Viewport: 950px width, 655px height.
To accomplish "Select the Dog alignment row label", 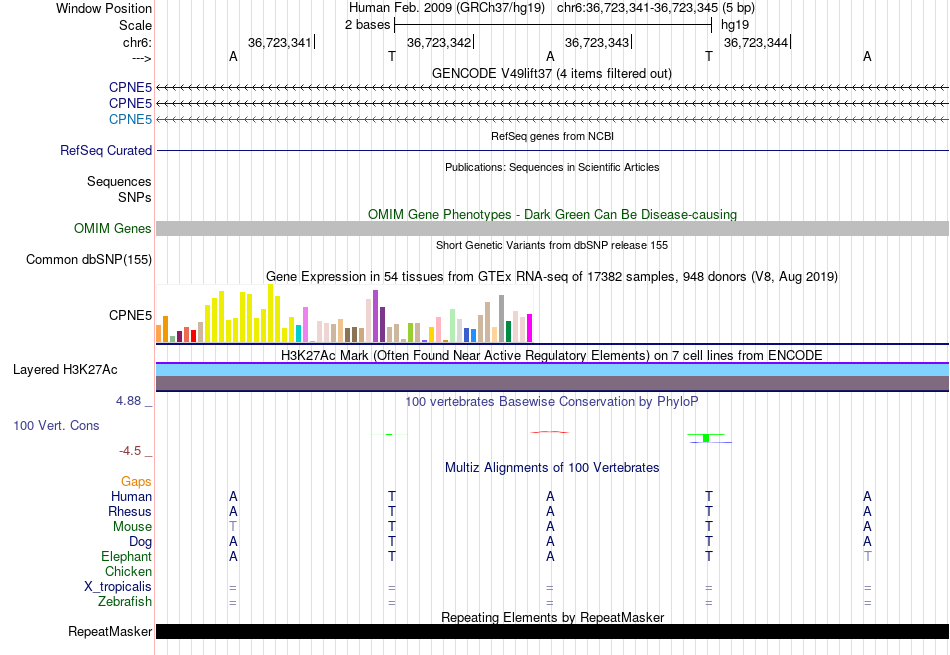I will click(141, 541).
